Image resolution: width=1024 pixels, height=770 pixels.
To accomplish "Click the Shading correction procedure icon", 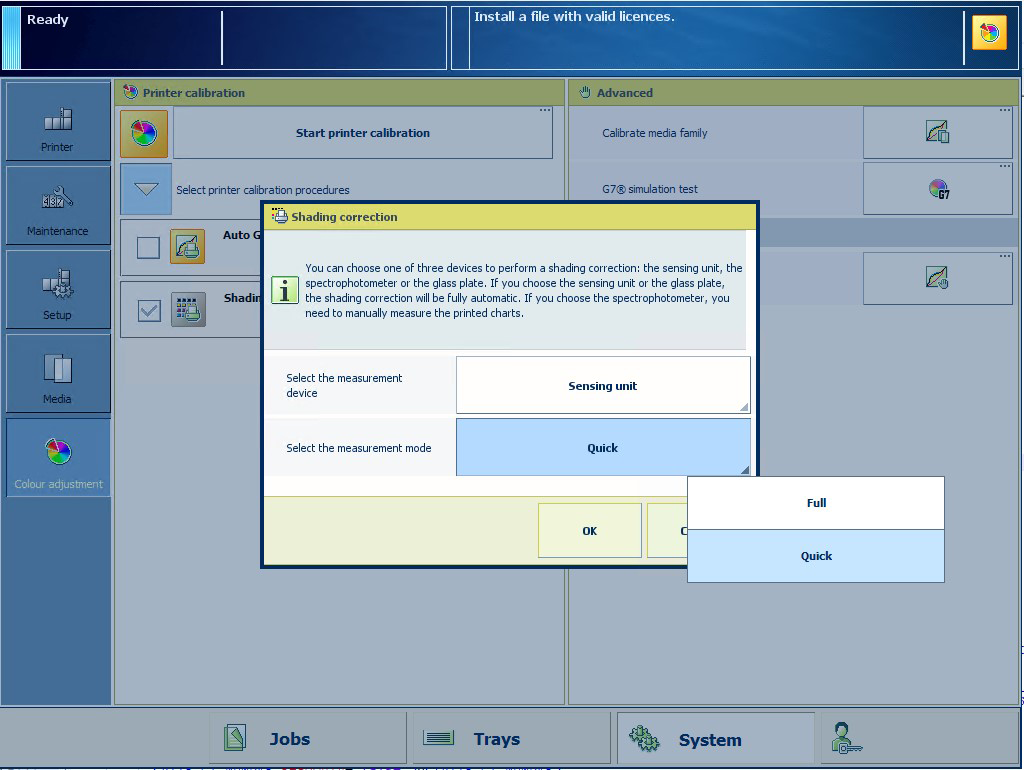I will coord(187,310).
